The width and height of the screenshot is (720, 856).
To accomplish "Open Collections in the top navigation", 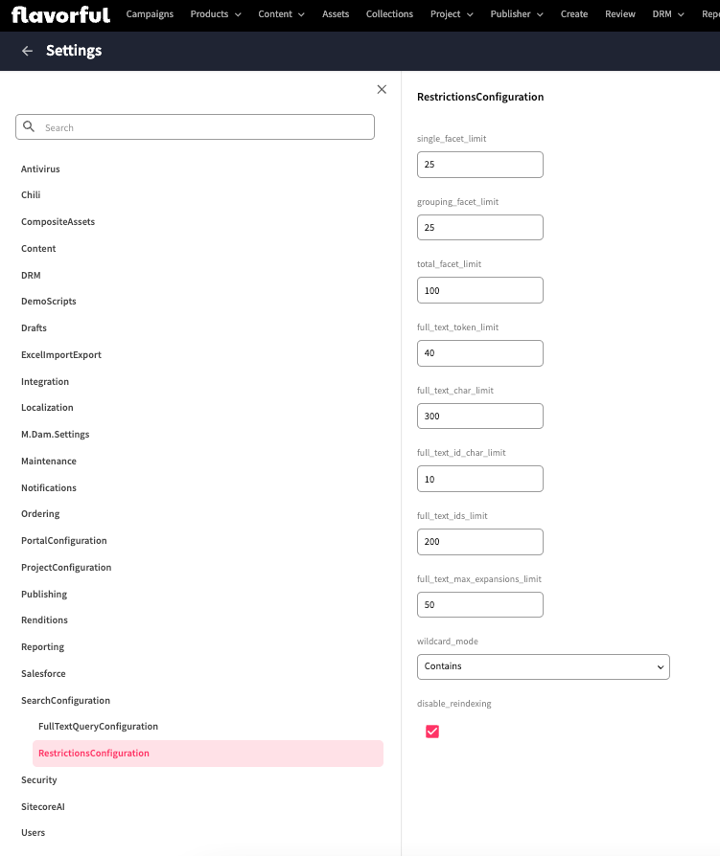I will click(x=389, y=14).
